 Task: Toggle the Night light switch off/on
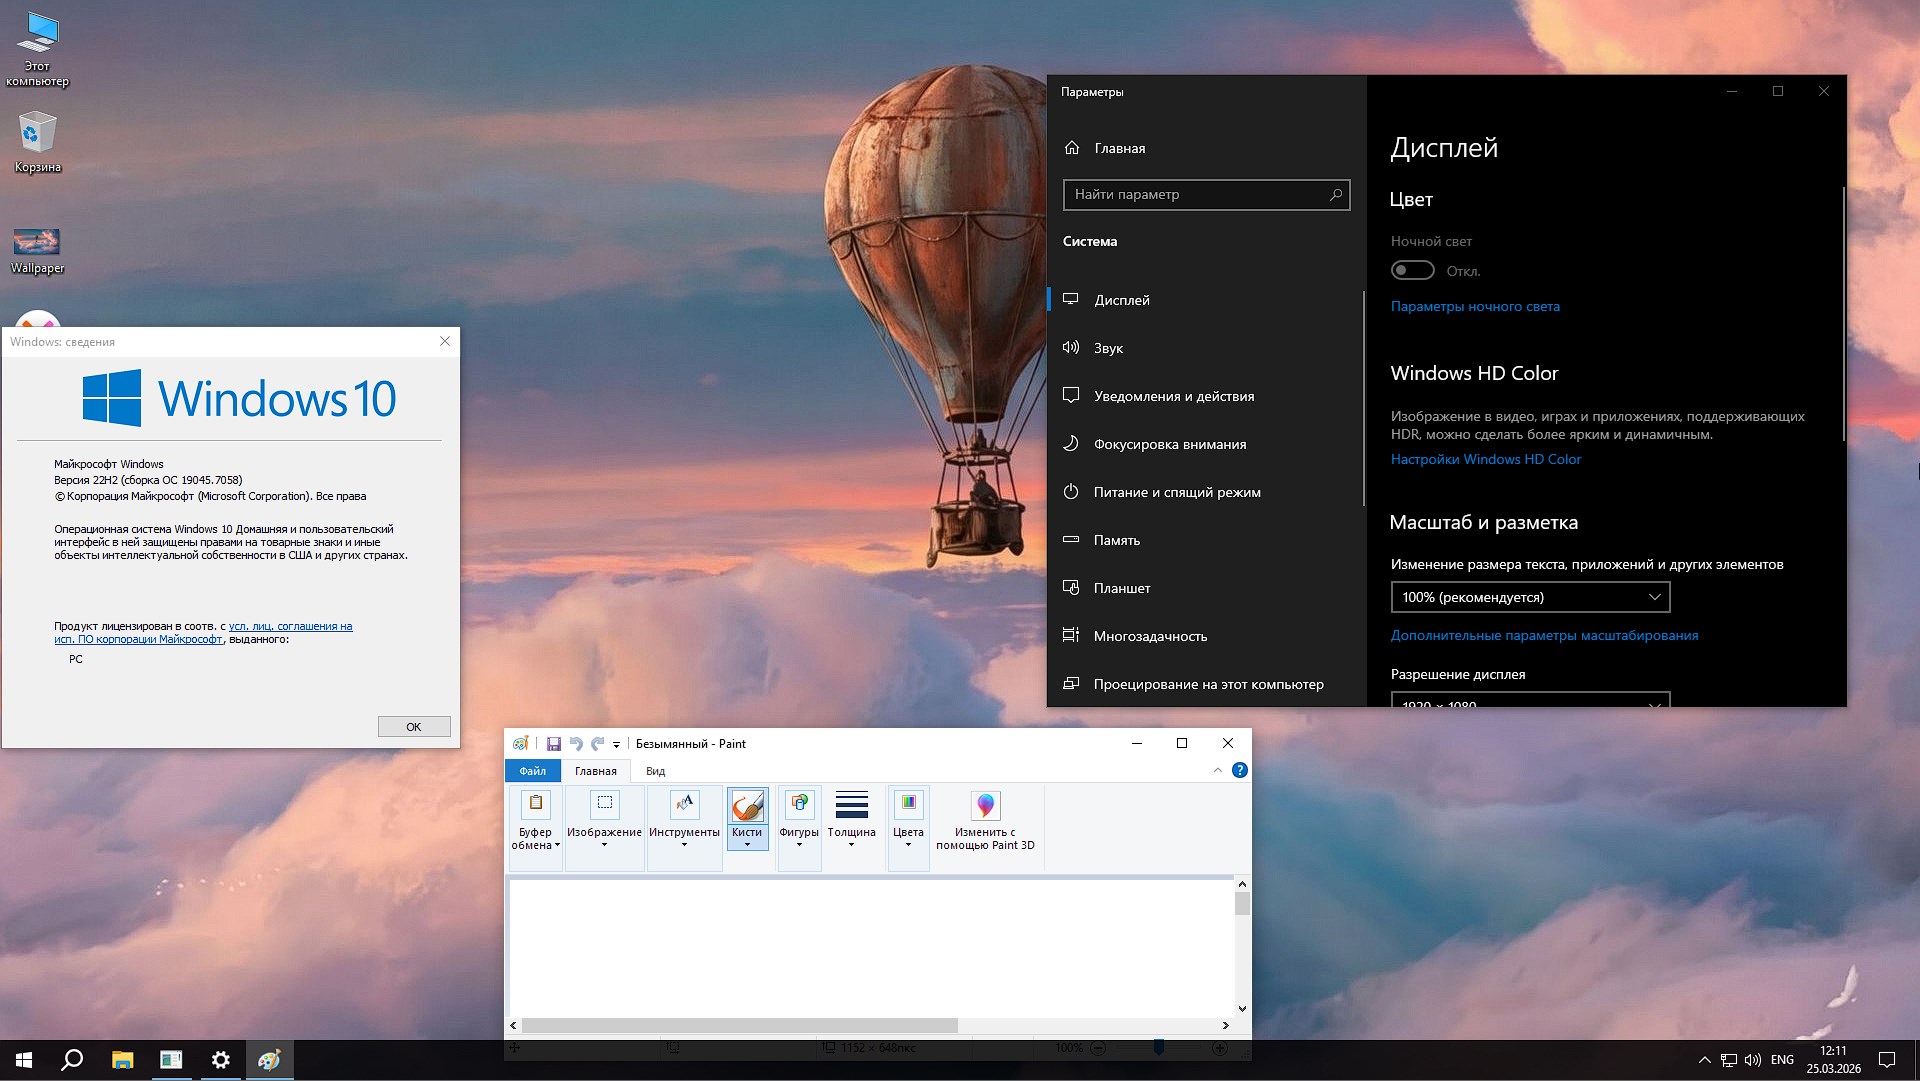1412,270
